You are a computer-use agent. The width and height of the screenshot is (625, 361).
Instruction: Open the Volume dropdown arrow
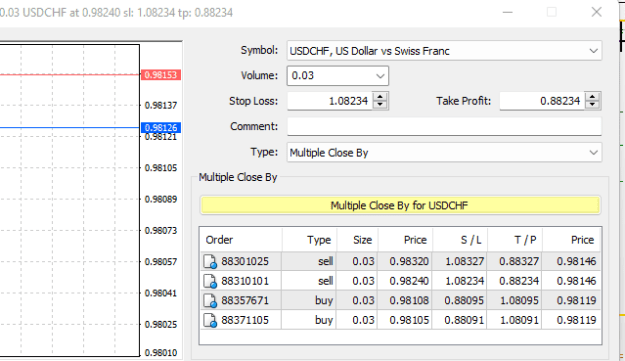pyautogui.click(x=380, y=76)
